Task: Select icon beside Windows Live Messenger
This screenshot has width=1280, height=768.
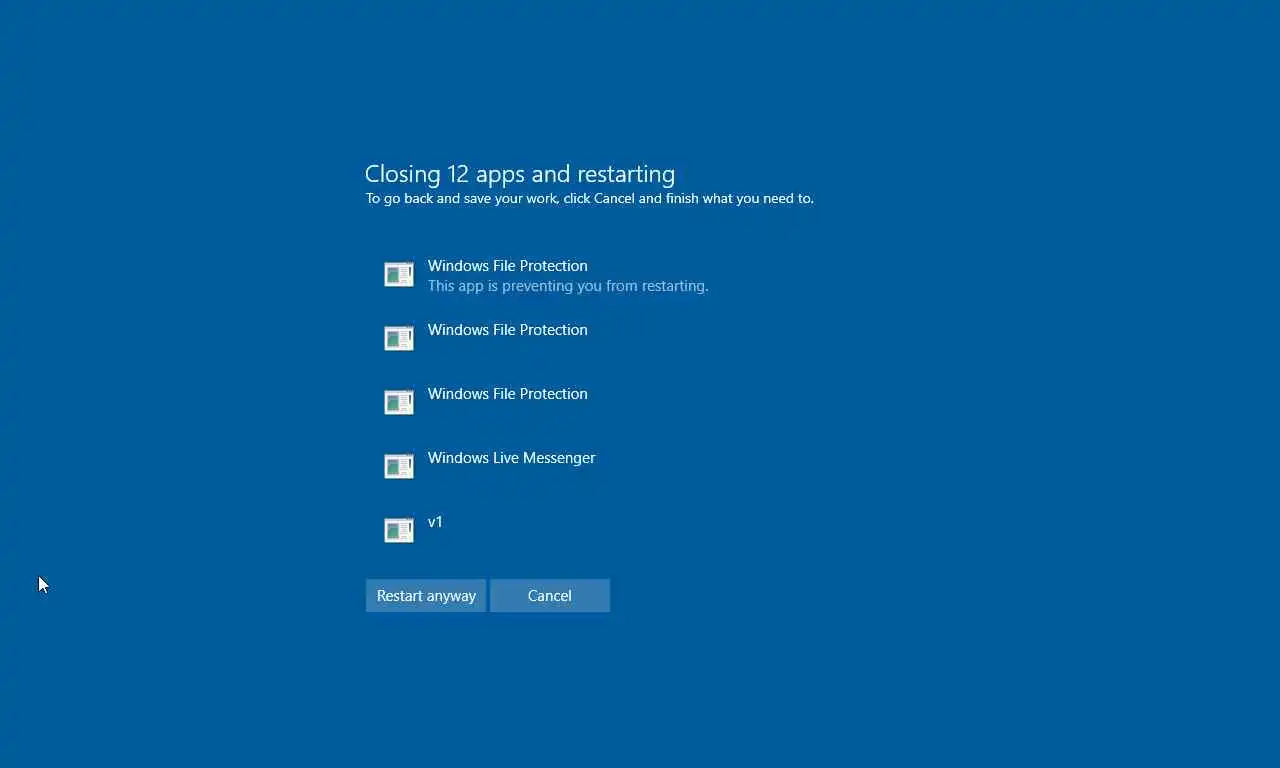Action: click(x=399, y=467)
